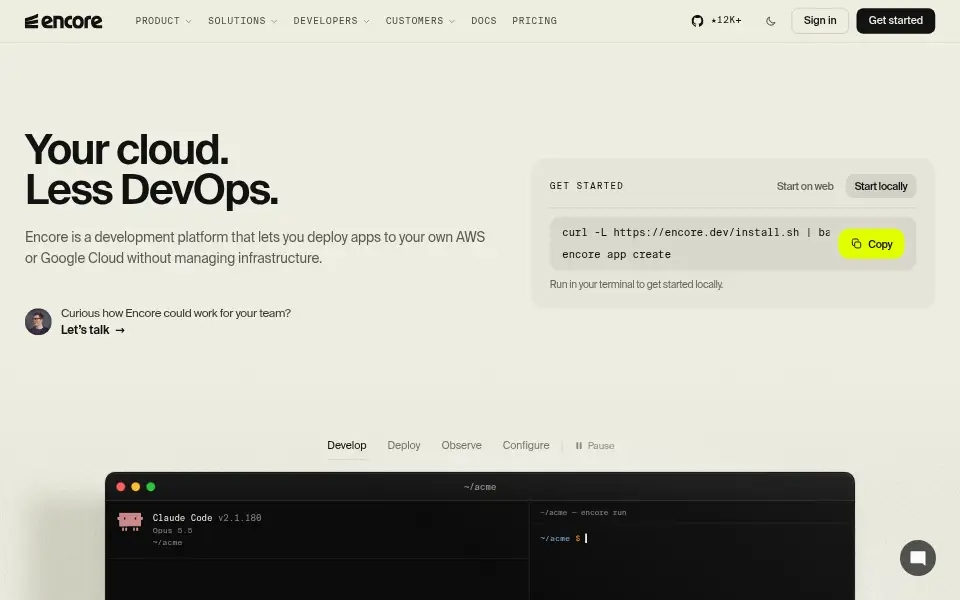Toggle dark mode moon icon
The image size is (960, 600).
pos(771,21)
